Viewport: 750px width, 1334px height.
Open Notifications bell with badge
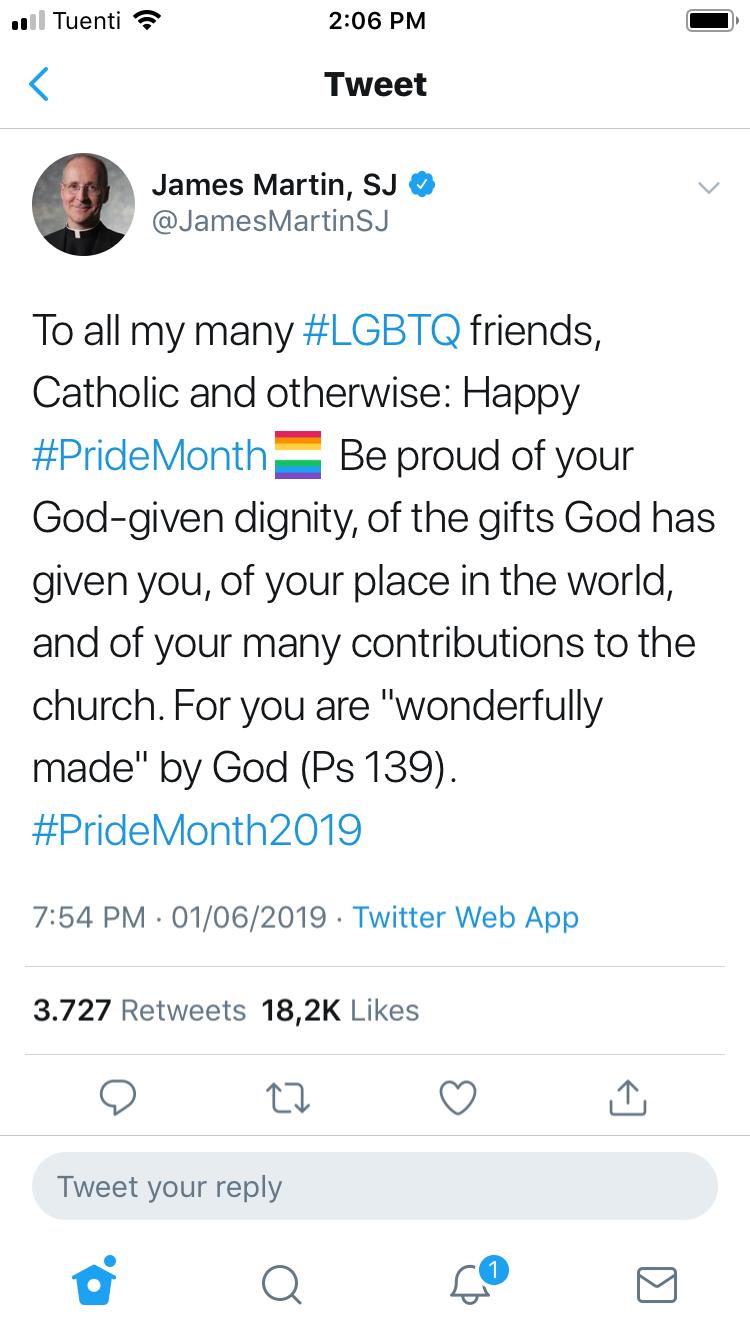coord(471,1284)
